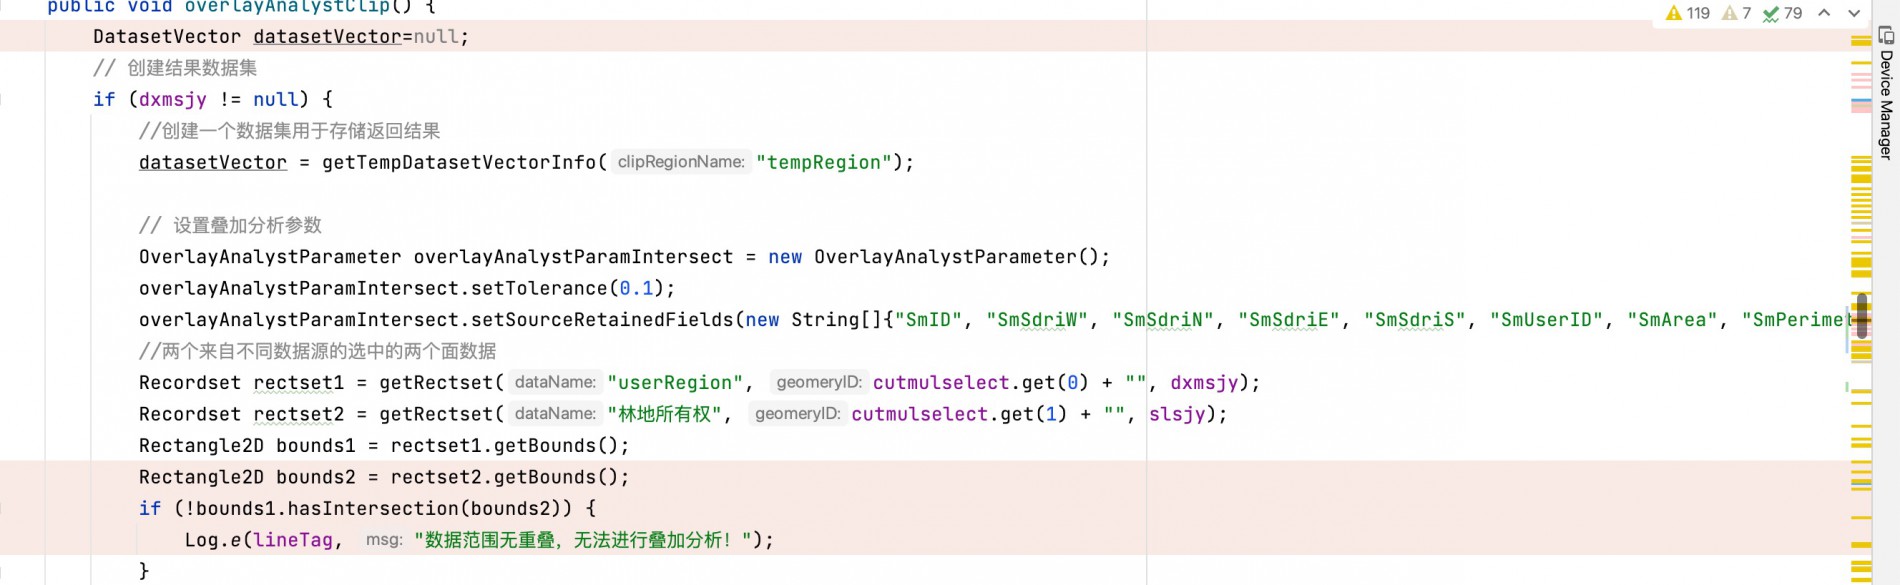Click the dataName hint before "userRegion"
Image resolution: width=1900 pixels, height=585 pixels.
pos(555,382)
